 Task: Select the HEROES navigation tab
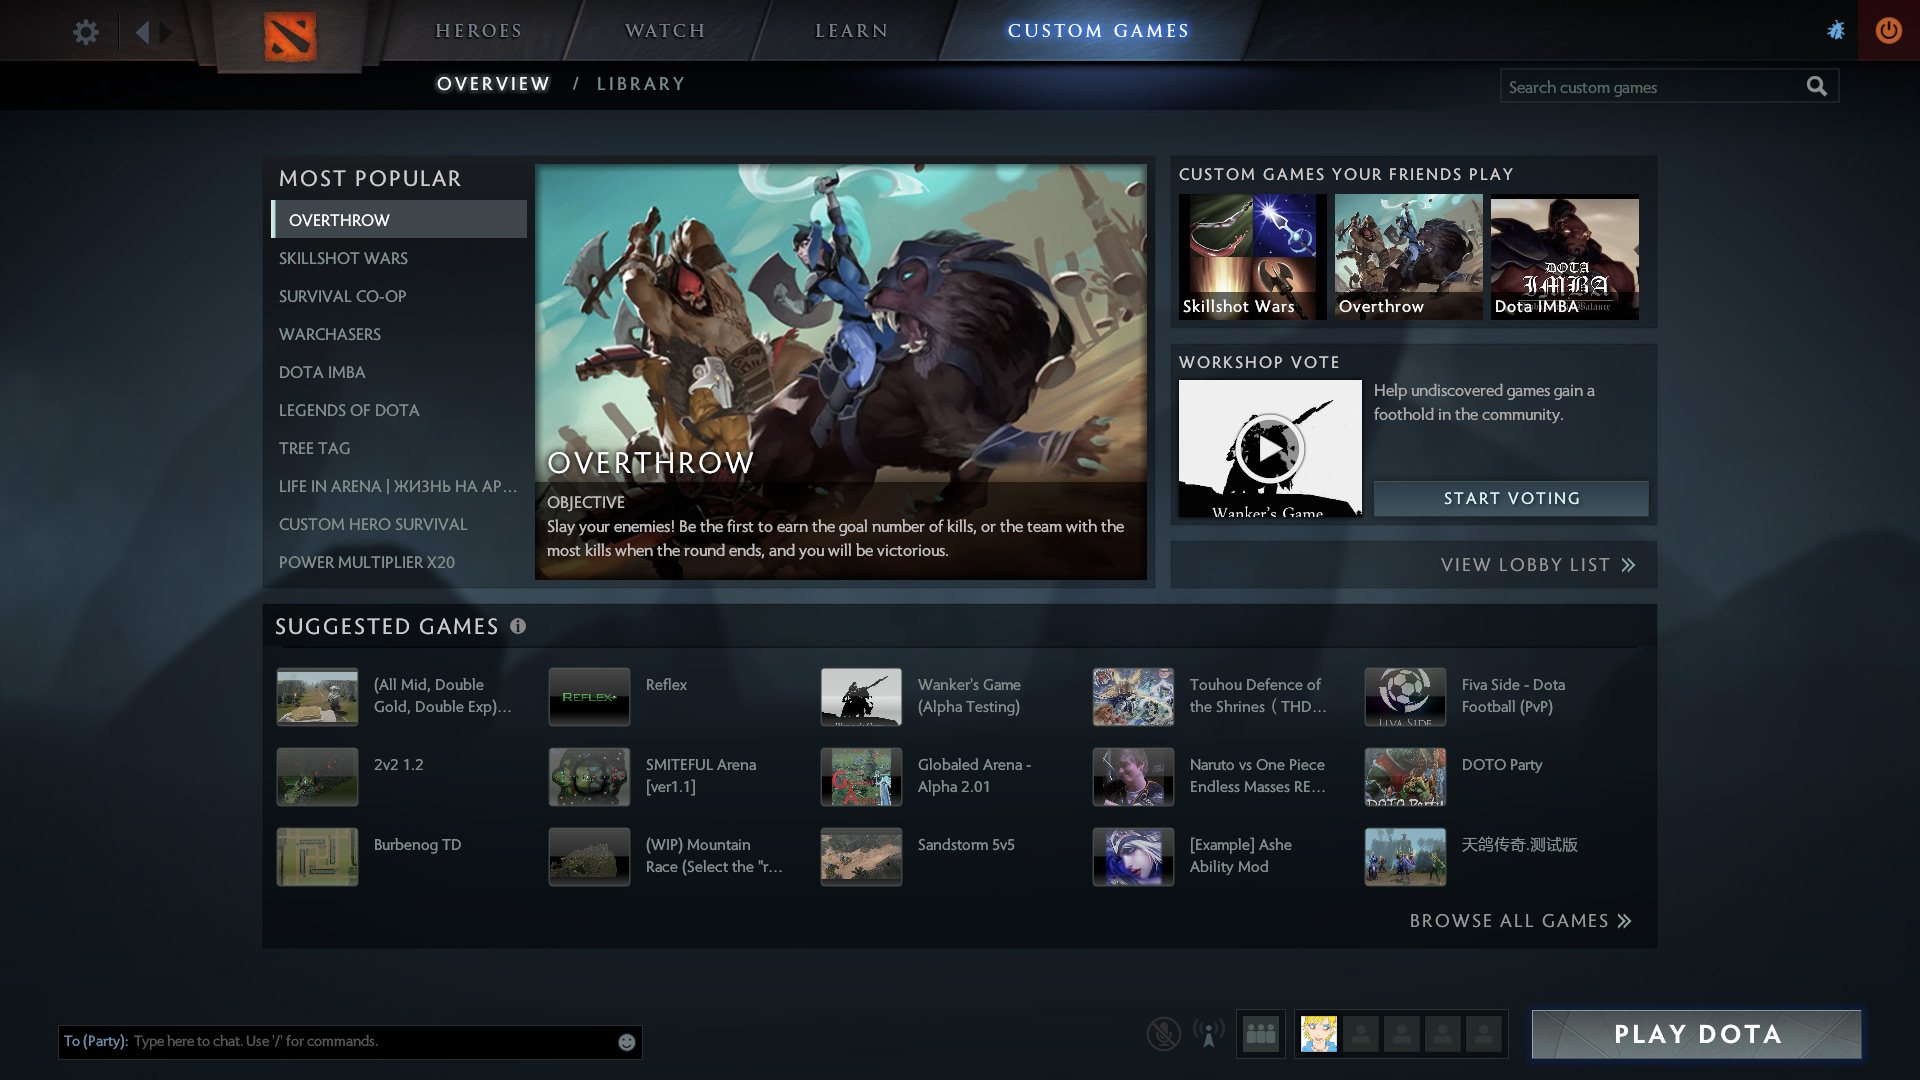coord(479,29)
